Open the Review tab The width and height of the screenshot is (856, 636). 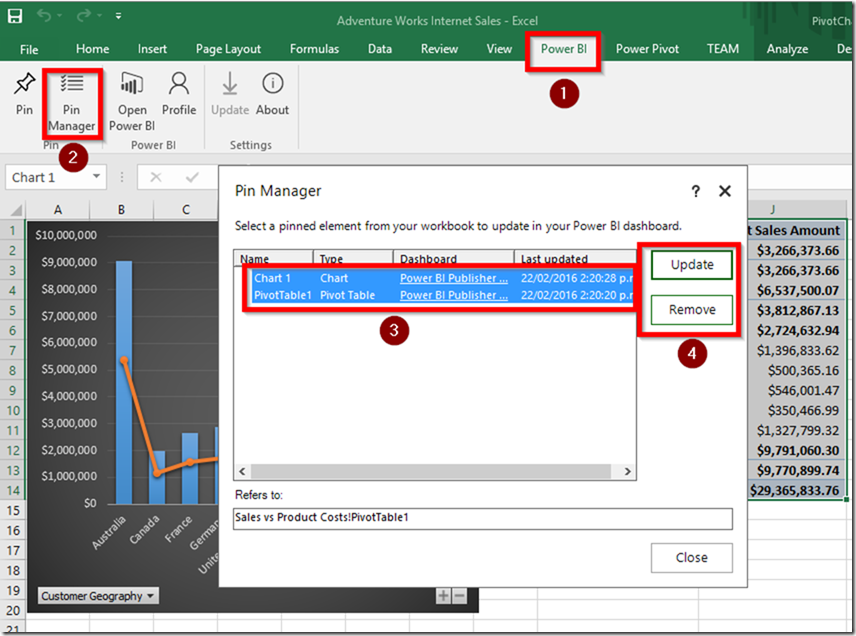439,49
